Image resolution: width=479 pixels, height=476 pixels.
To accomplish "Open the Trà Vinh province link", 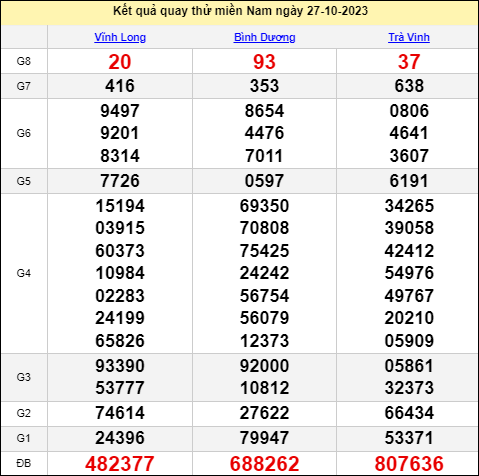I will 409,37.
